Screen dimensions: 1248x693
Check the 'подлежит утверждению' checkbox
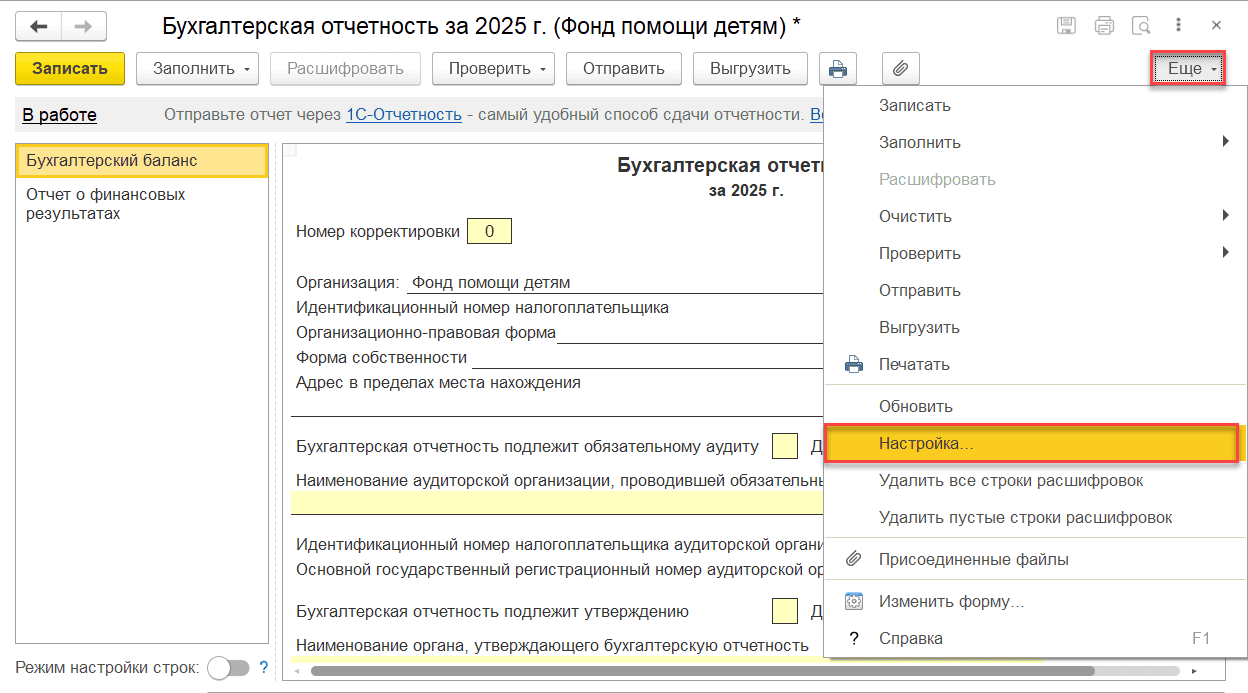point(785,611)
